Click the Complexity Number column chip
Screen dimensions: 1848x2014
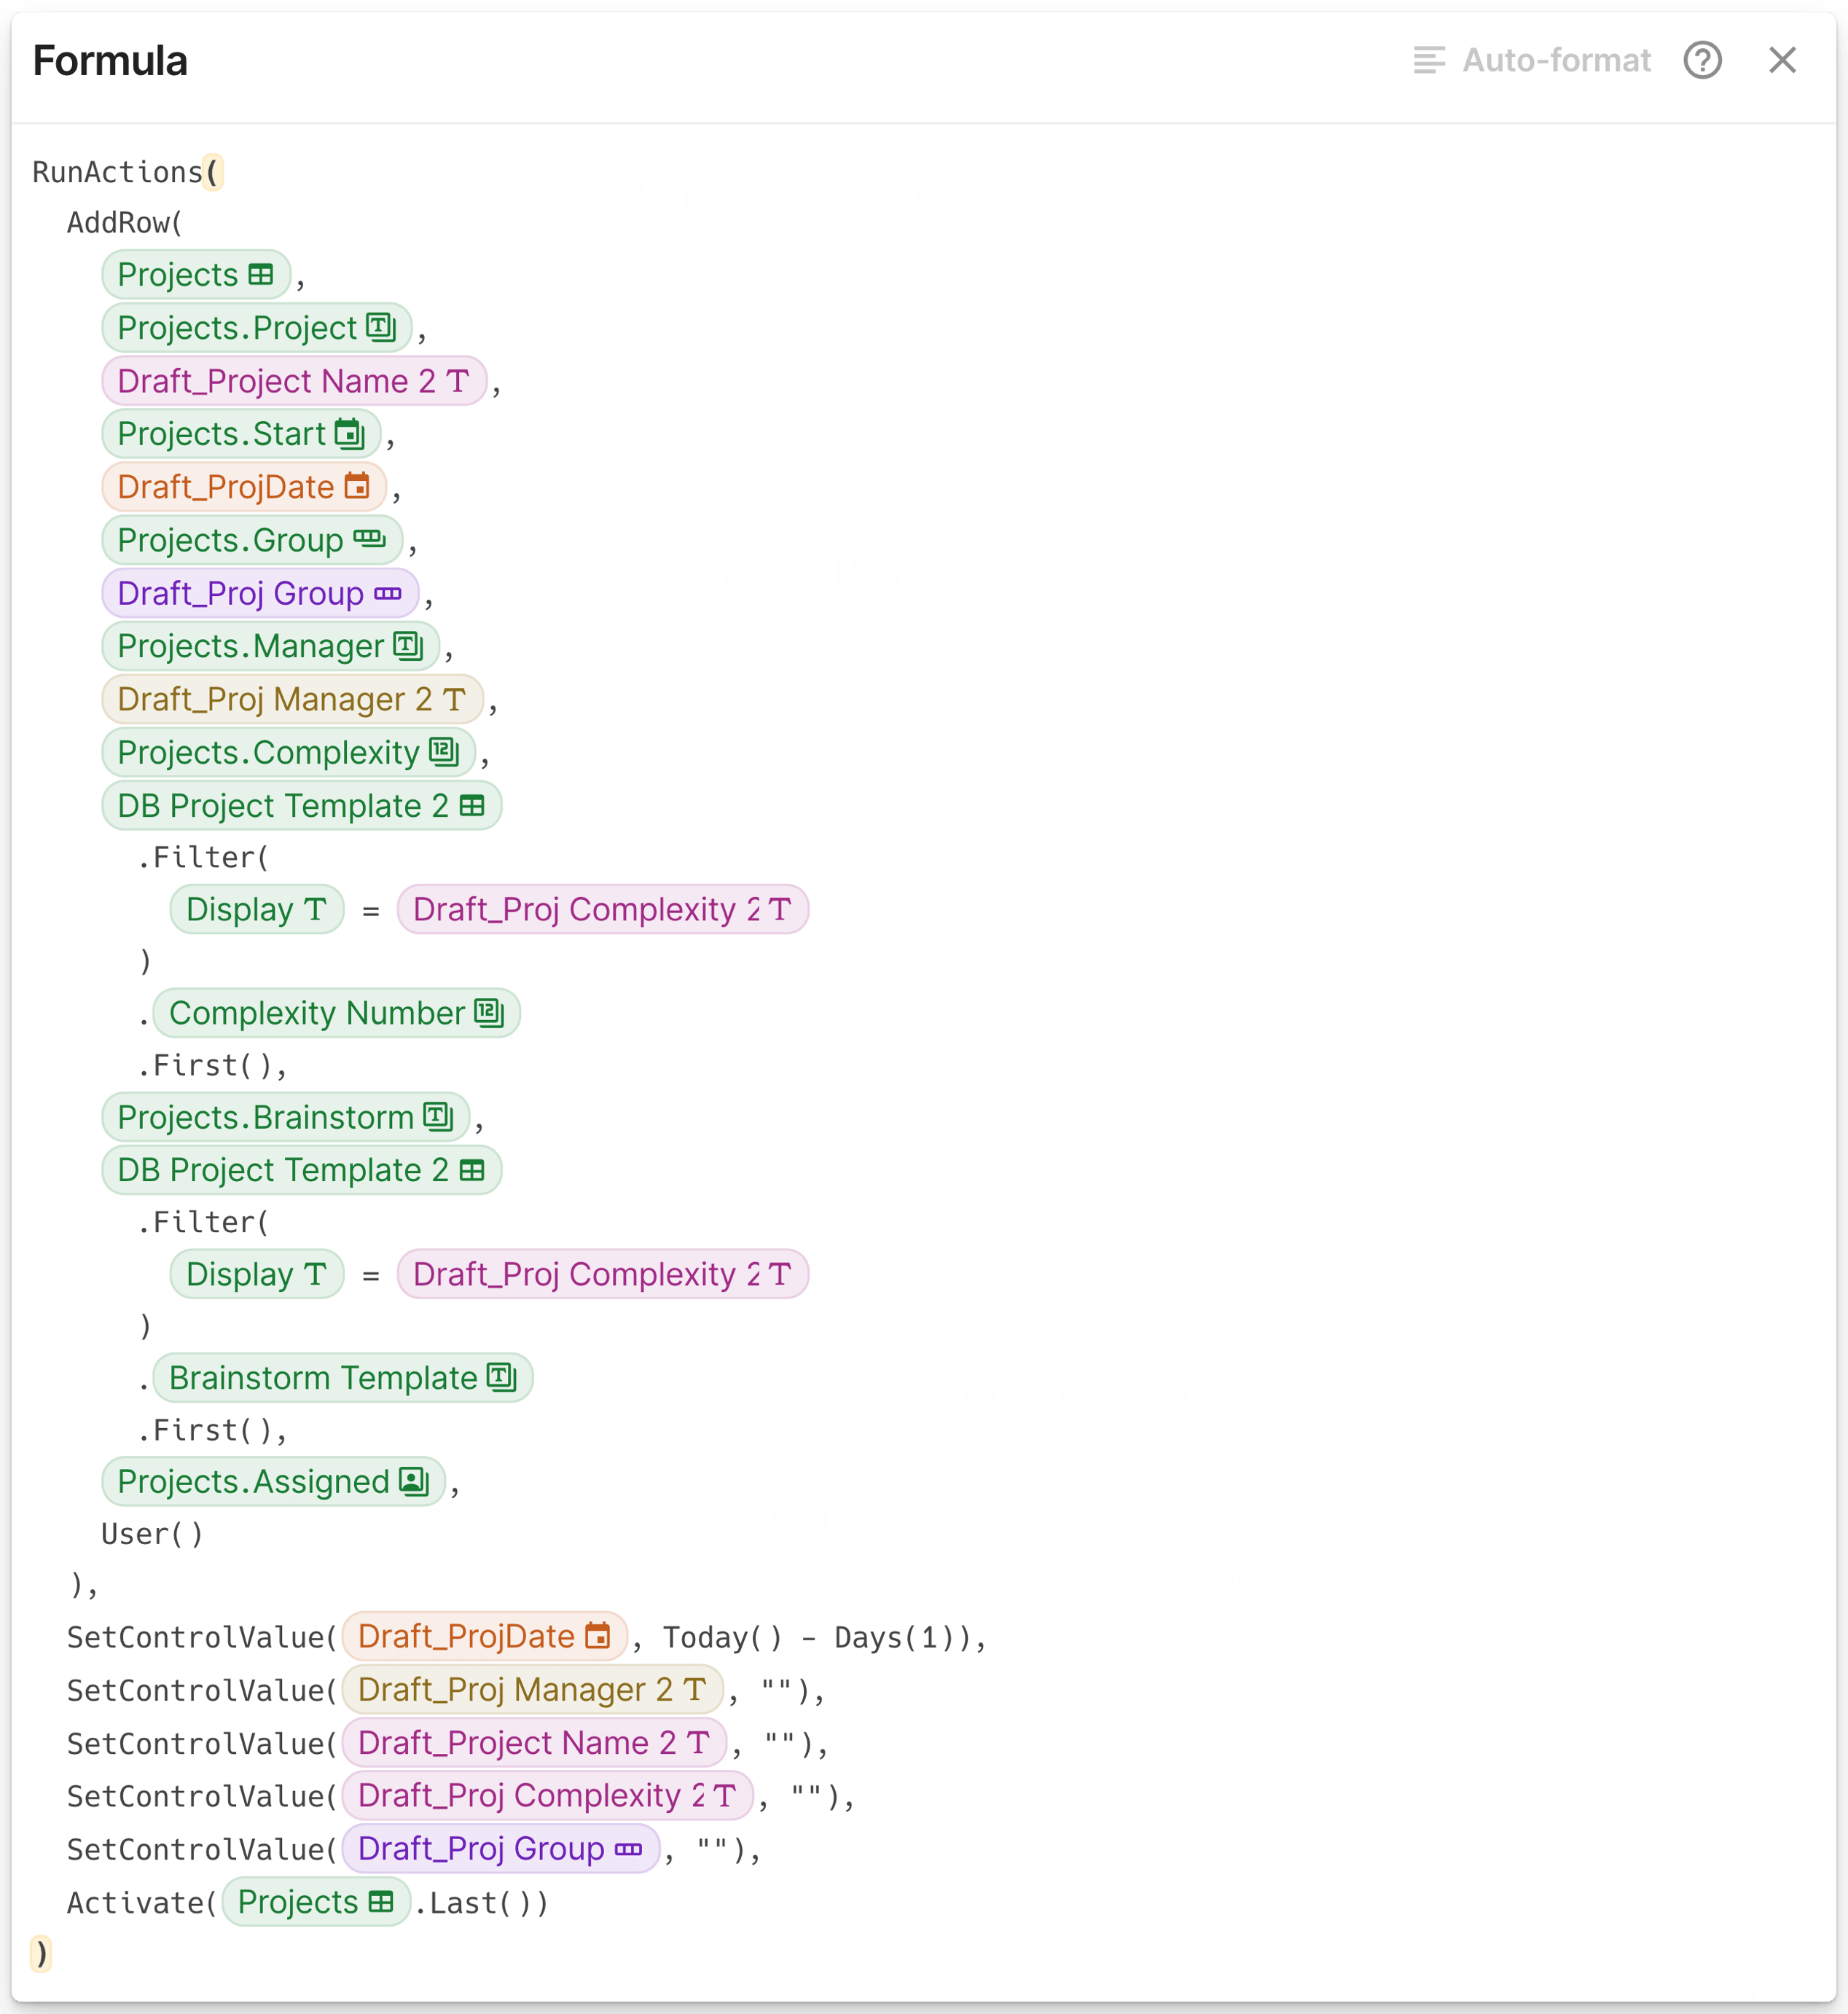pyautogui.click(x=337, y=1013)
